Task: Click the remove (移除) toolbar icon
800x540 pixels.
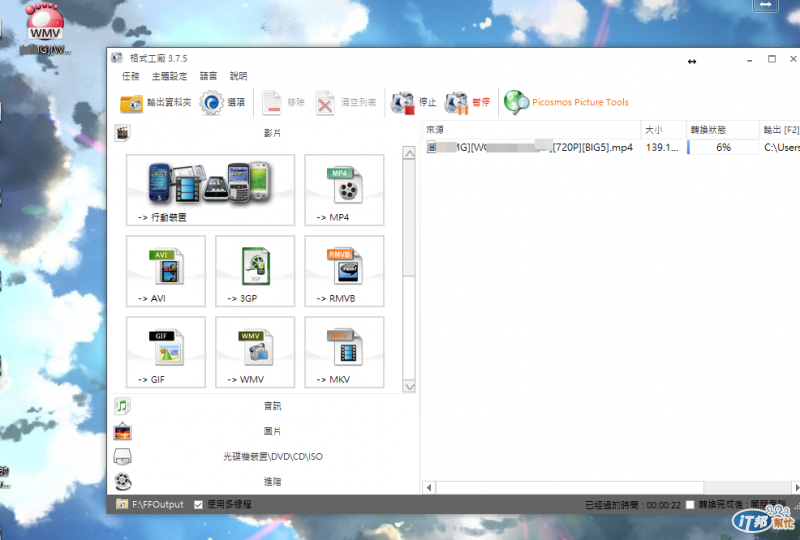Action: (272, 103)
